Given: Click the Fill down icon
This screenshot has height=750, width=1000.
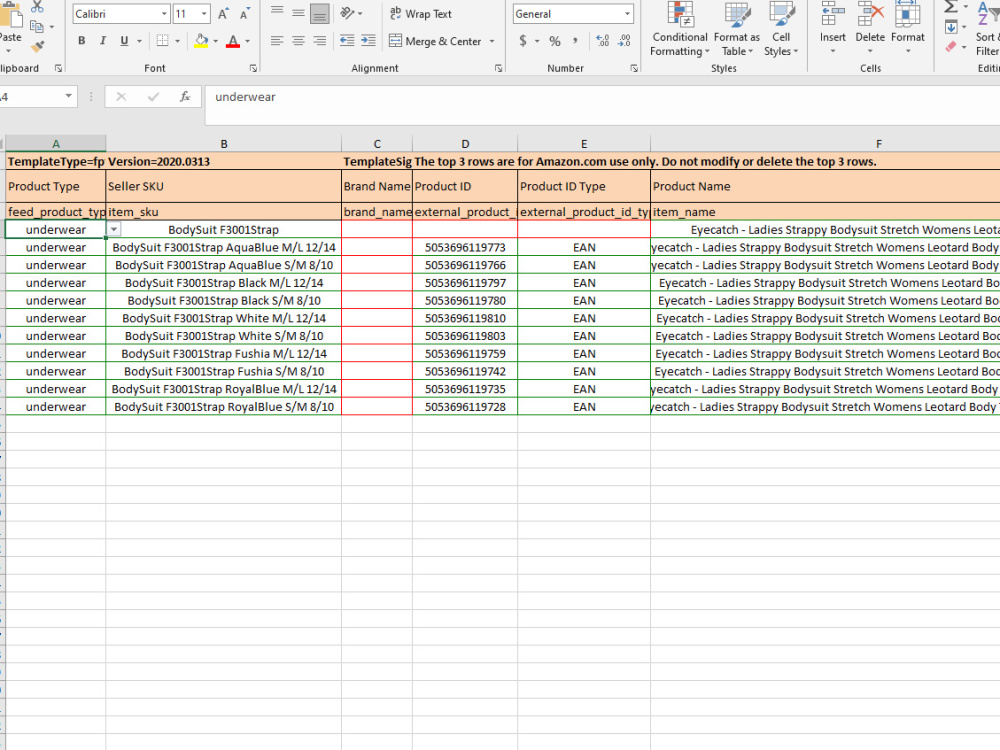Looking at the screenshot, I should (x=951, y=27).
